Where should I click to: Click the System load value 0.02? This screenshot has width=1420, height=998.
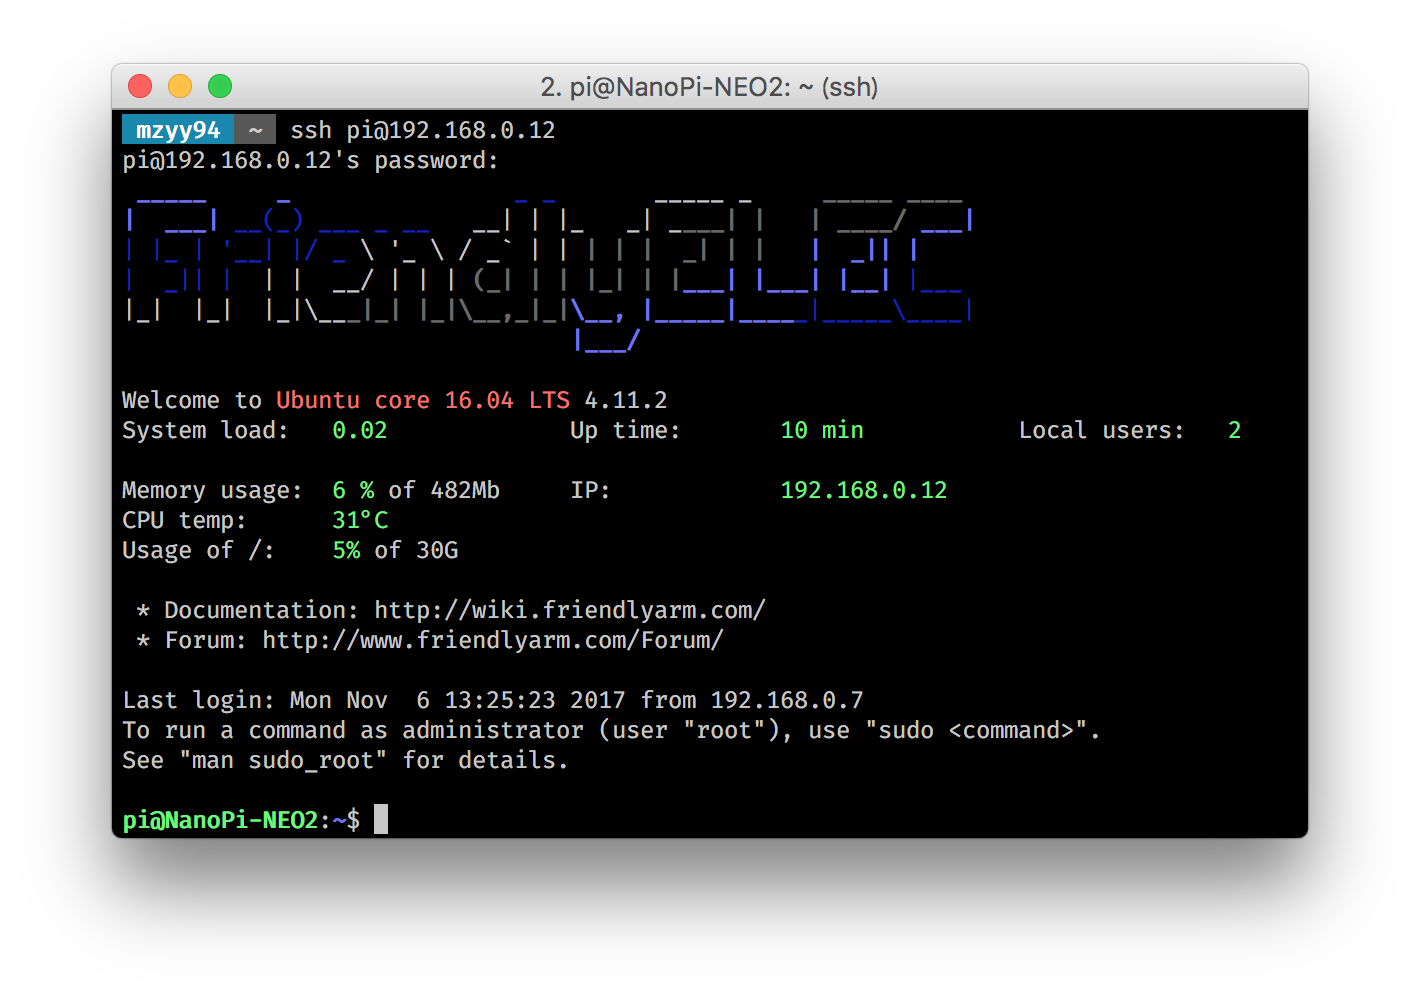click(359, 430)
